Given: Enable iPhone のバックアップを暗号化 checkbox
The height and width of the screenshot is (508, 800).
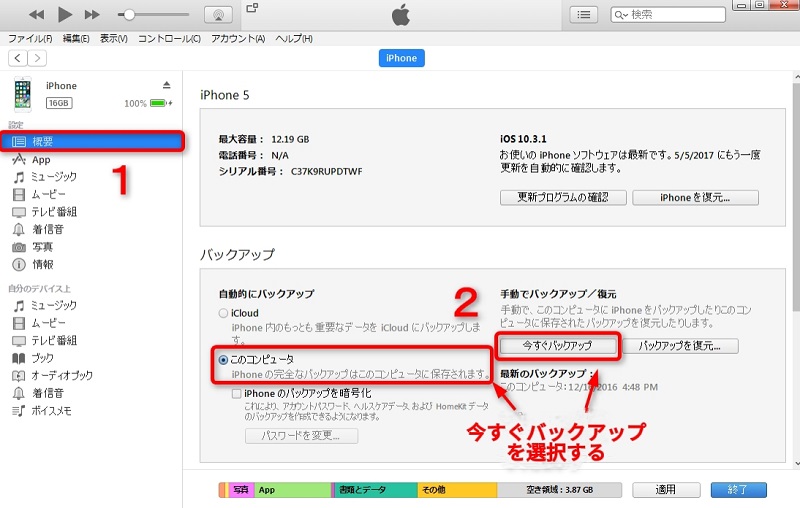Looking at the screenshot, I should (x=236, y=393).
